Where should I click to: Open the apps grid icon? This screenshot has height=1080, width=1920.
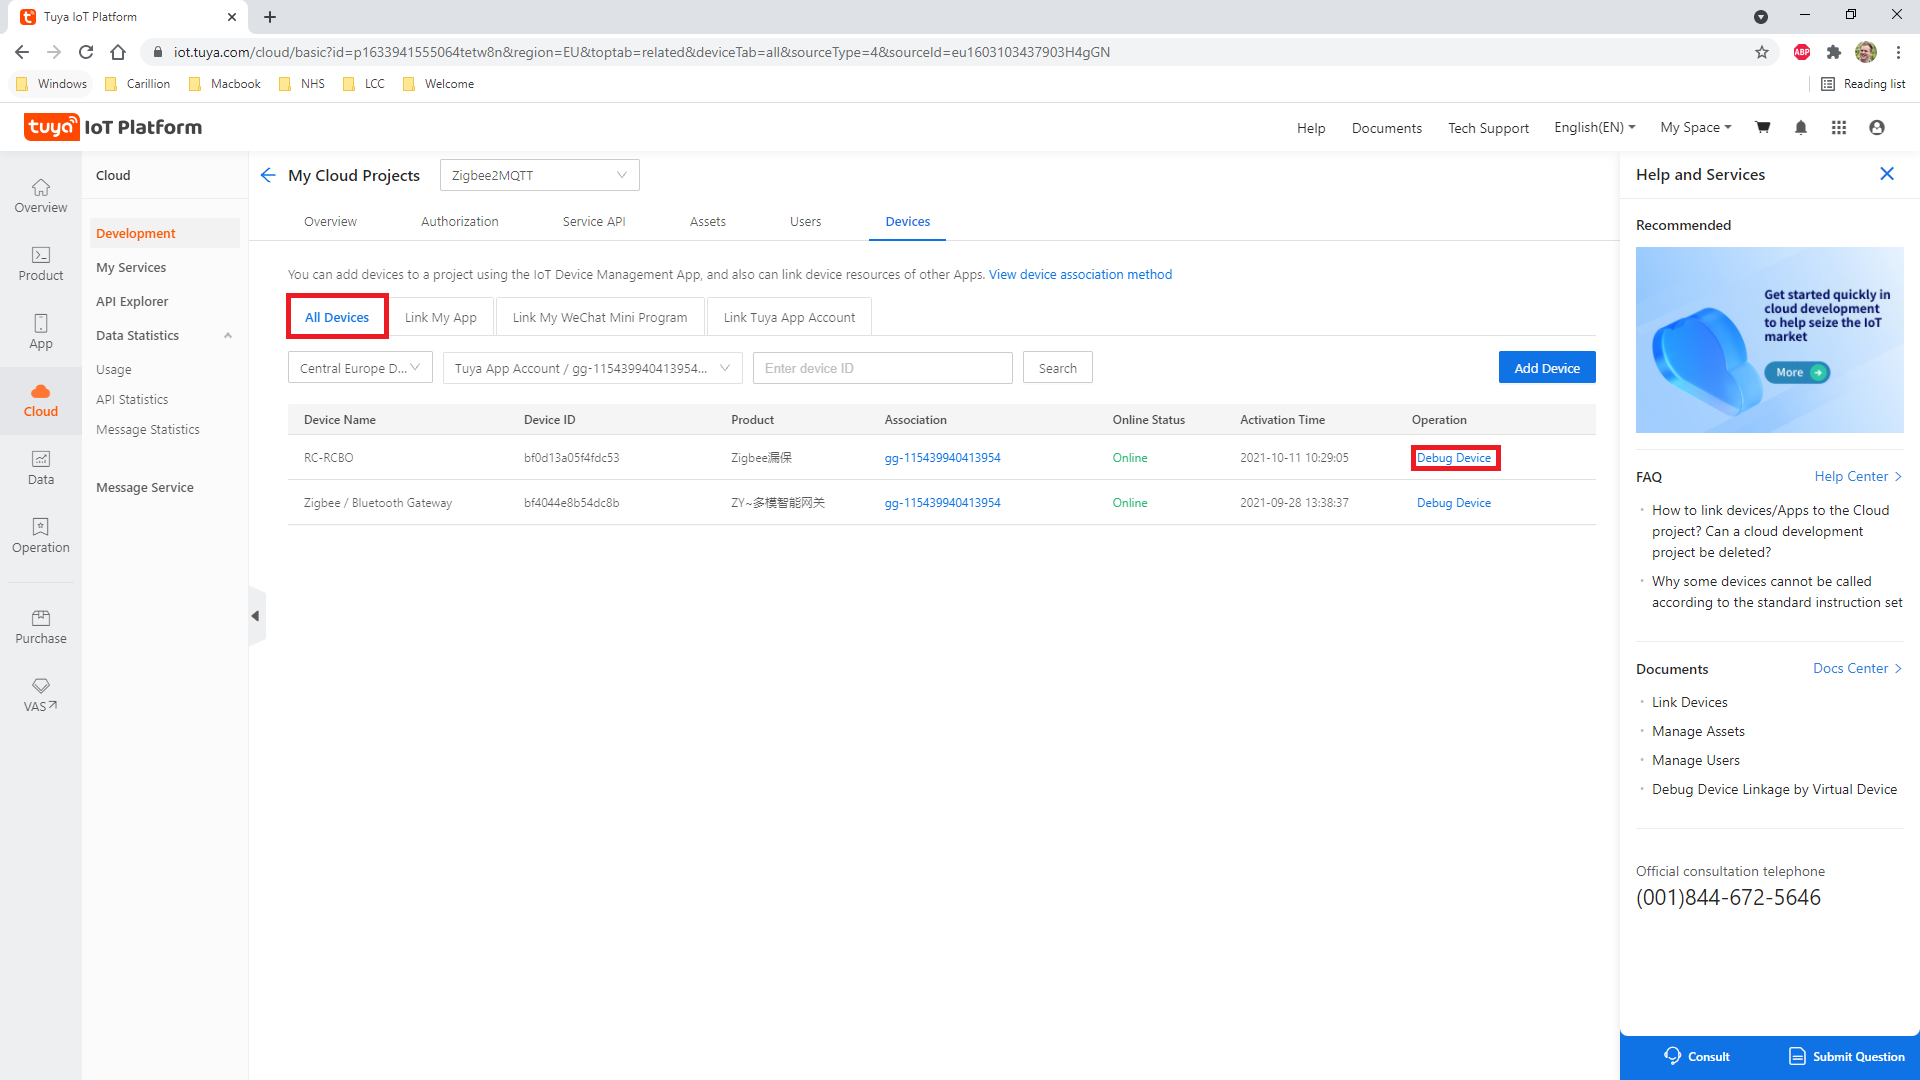1839,127
